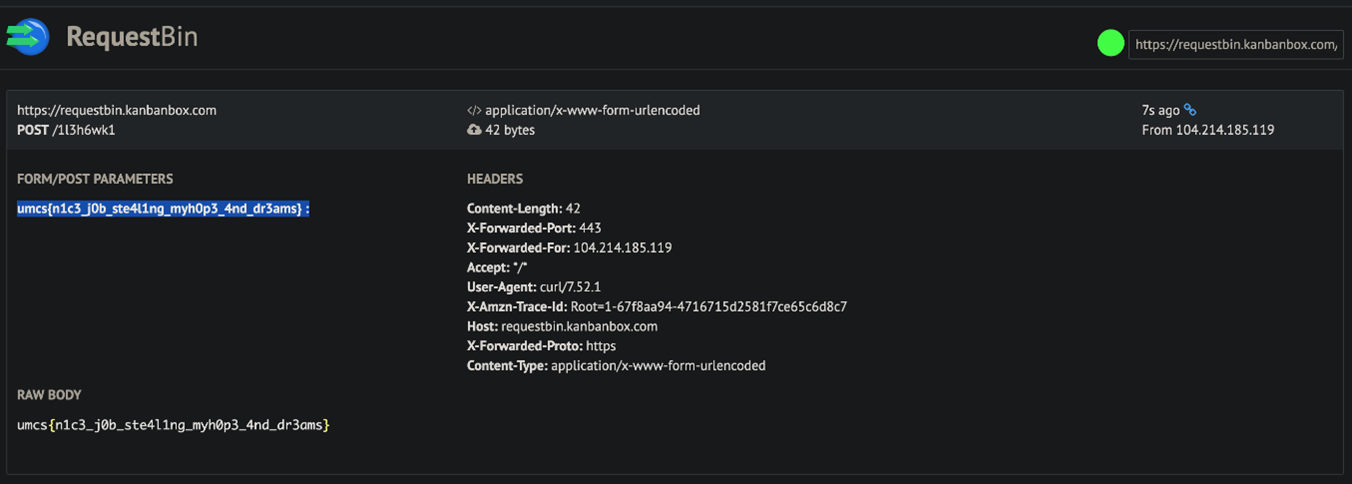The width and height of the screenshot is (1352, 484).
Task: Click the 7s ago timestamp text
Action: [1160, 110]
